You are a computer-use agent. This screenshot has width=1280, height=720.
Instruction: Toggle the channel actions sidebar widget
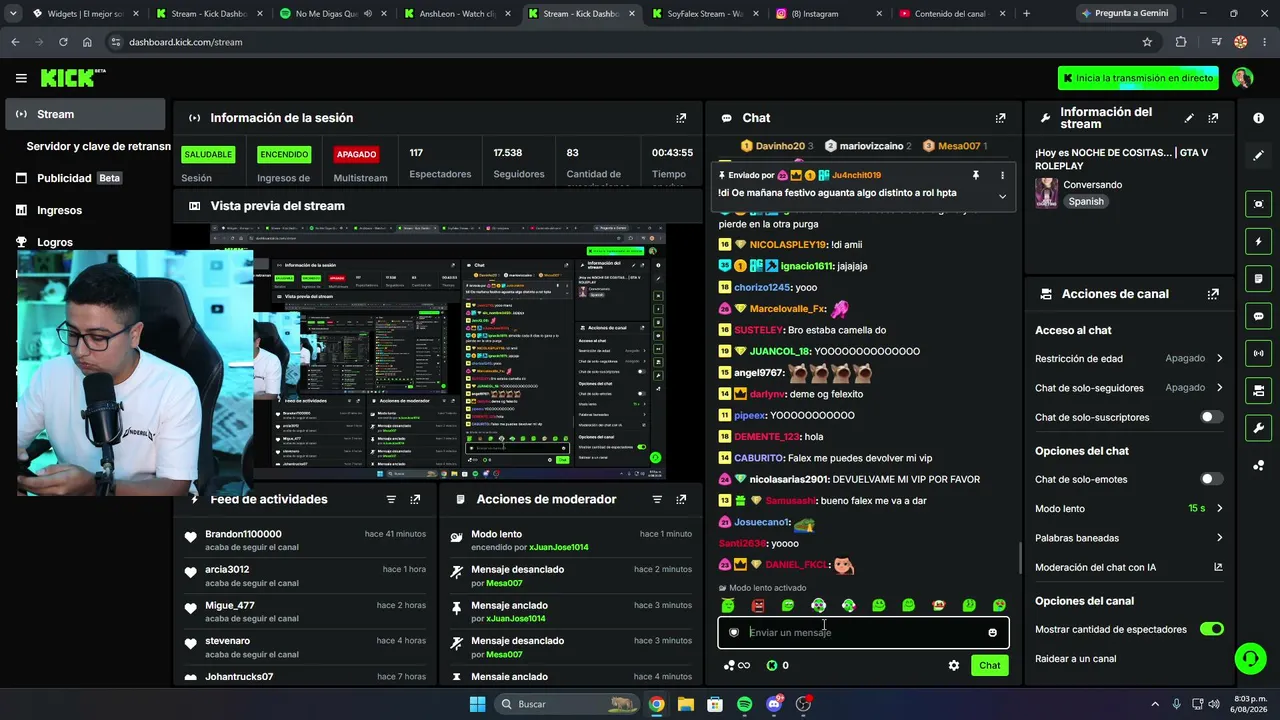(1258, 391)
